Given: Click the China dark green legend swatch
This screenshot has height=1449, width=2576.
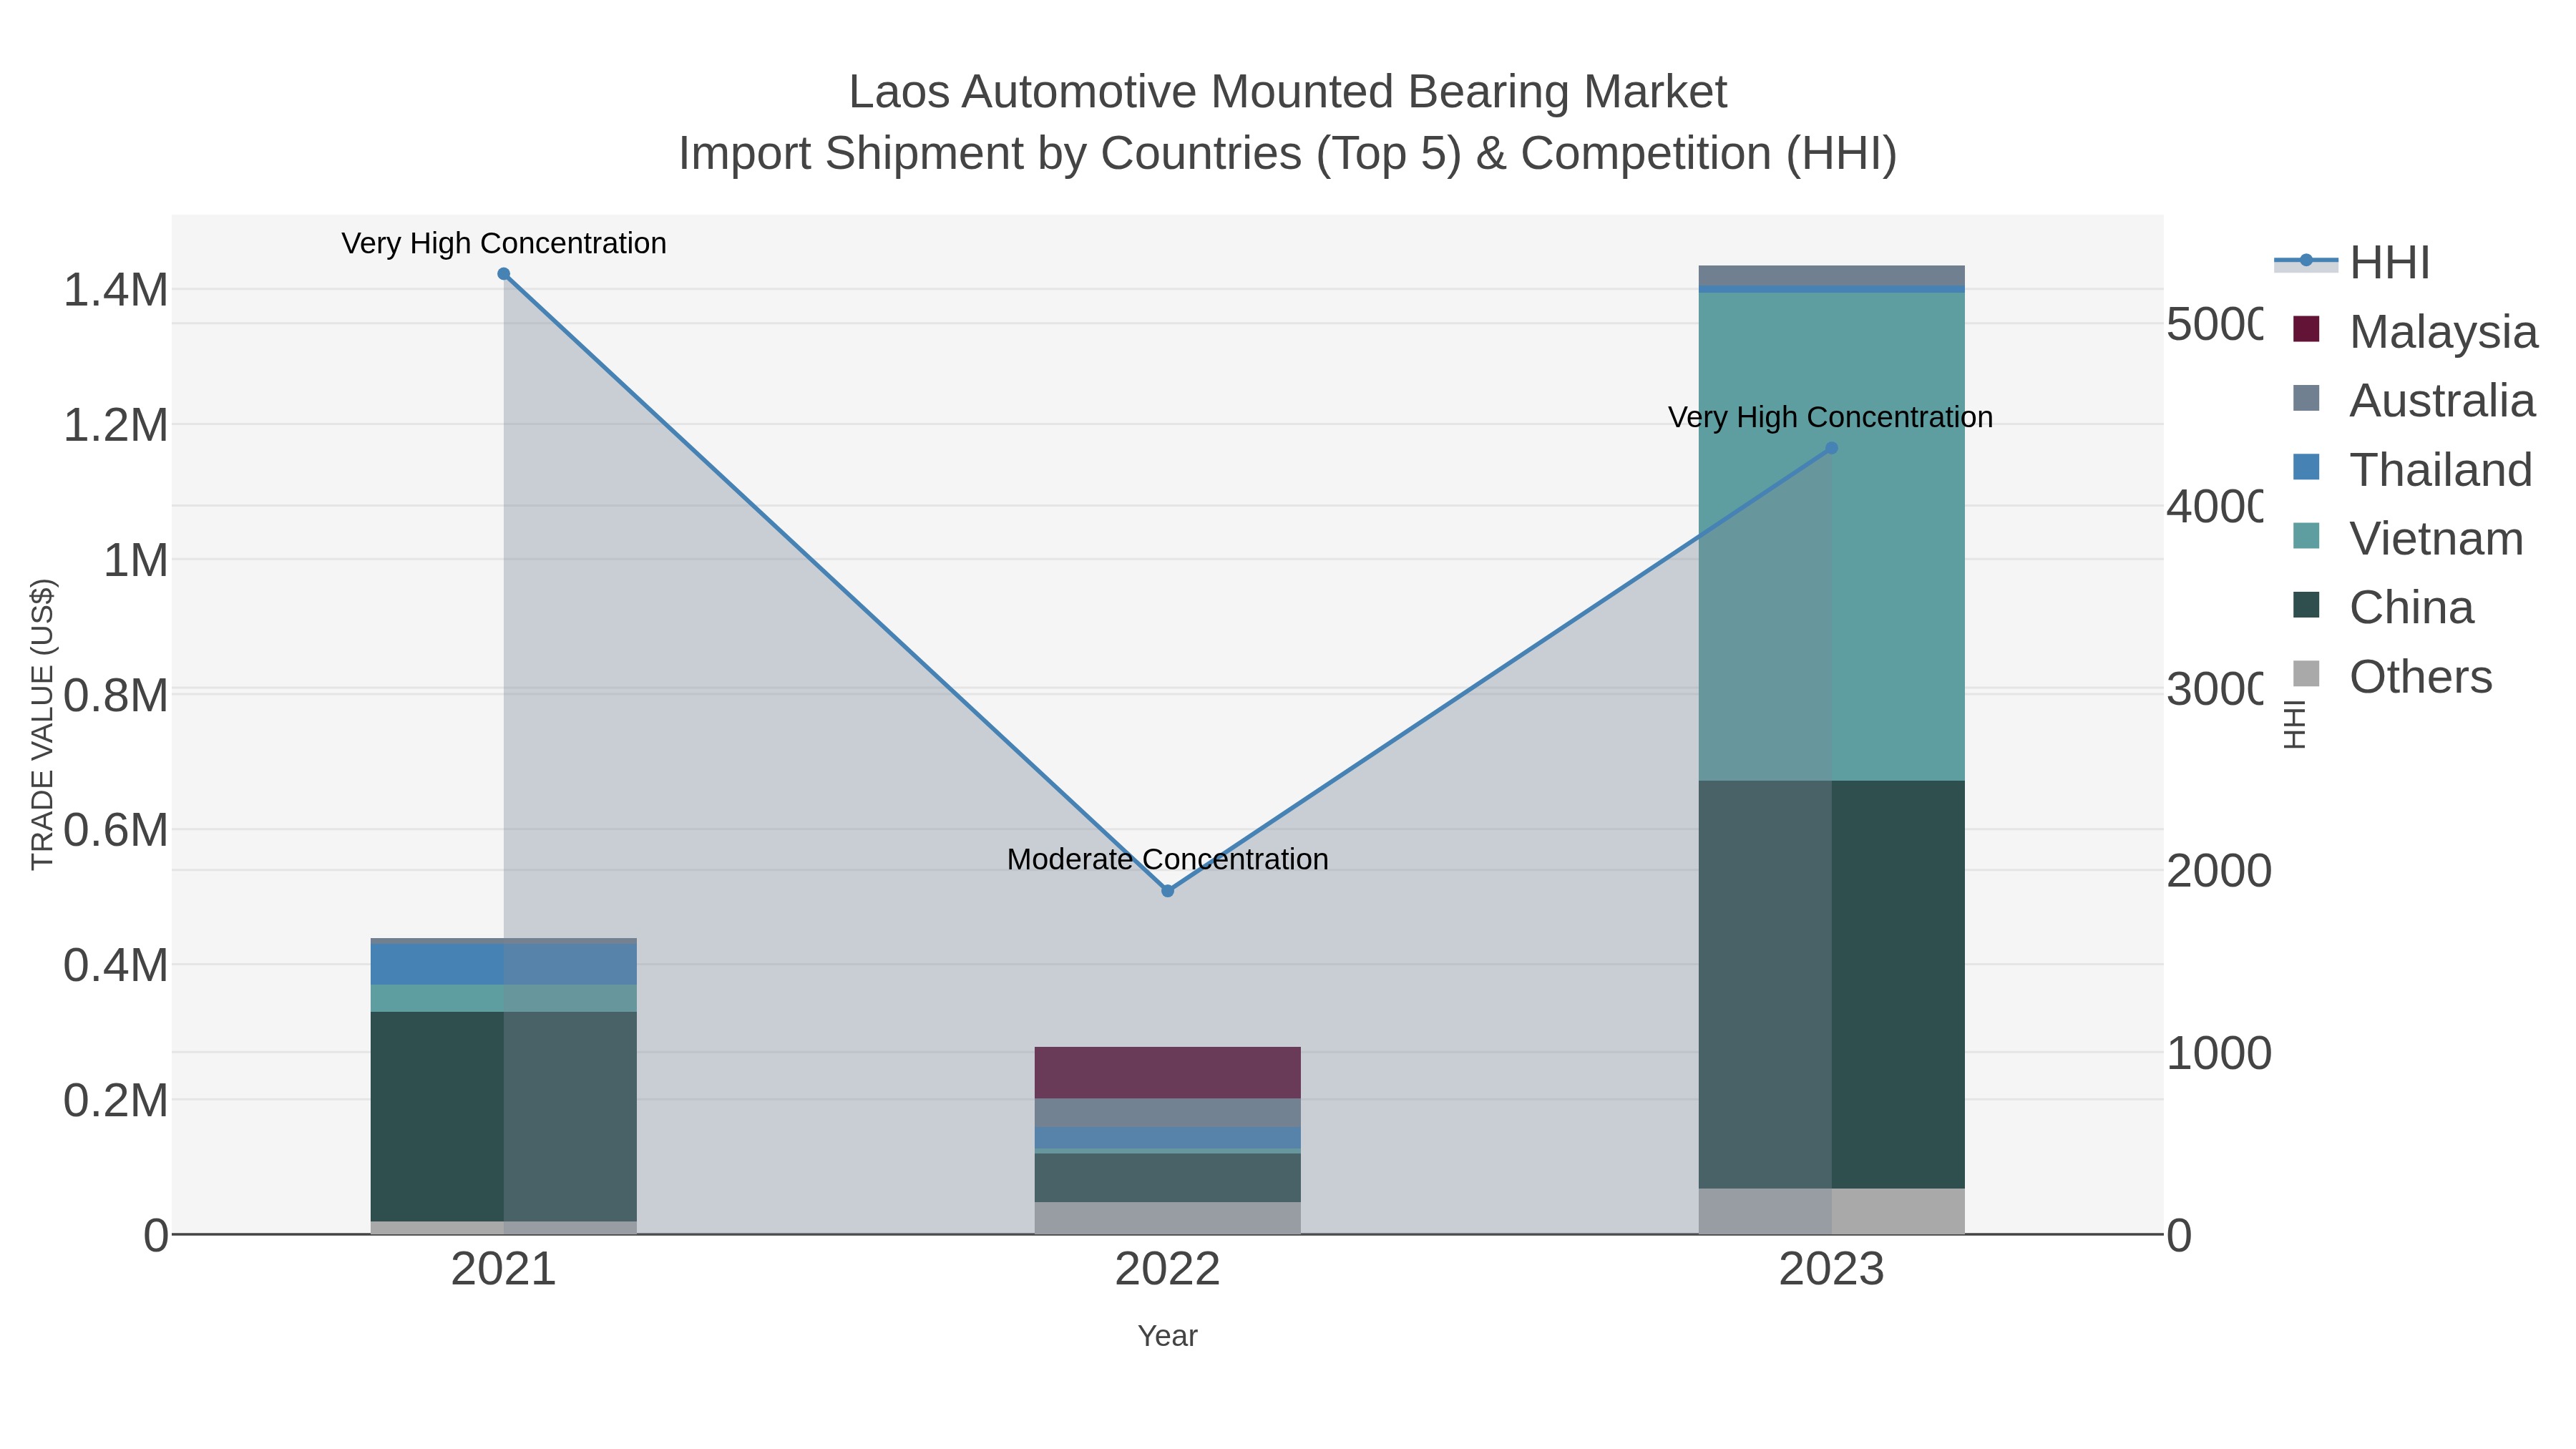Looking at the screenshot, I should coord(2306,604).
